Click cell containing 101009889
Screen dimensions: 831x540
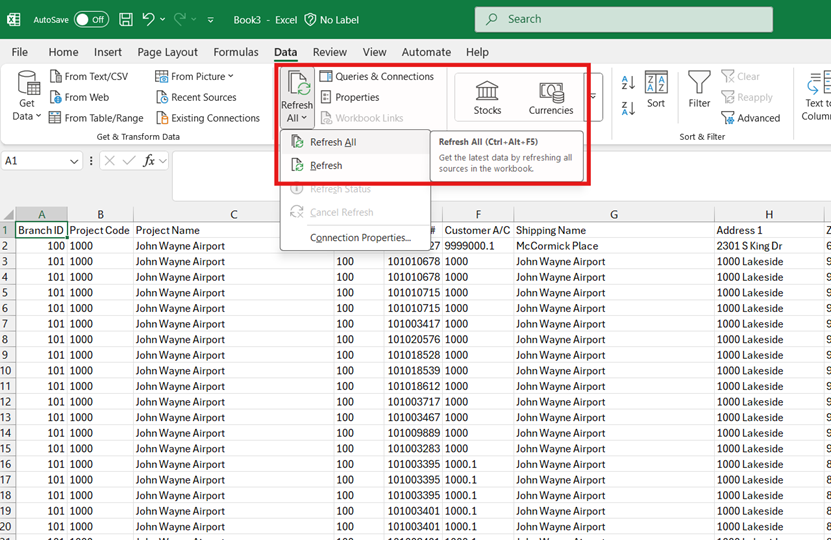coord(413,433)
